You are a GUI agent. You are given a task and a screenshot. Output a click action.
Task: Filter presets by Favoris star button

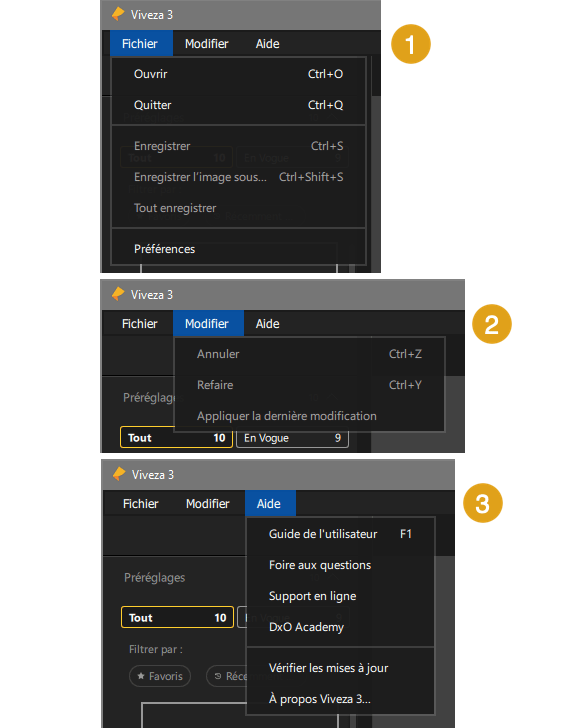tap(160, 676)
